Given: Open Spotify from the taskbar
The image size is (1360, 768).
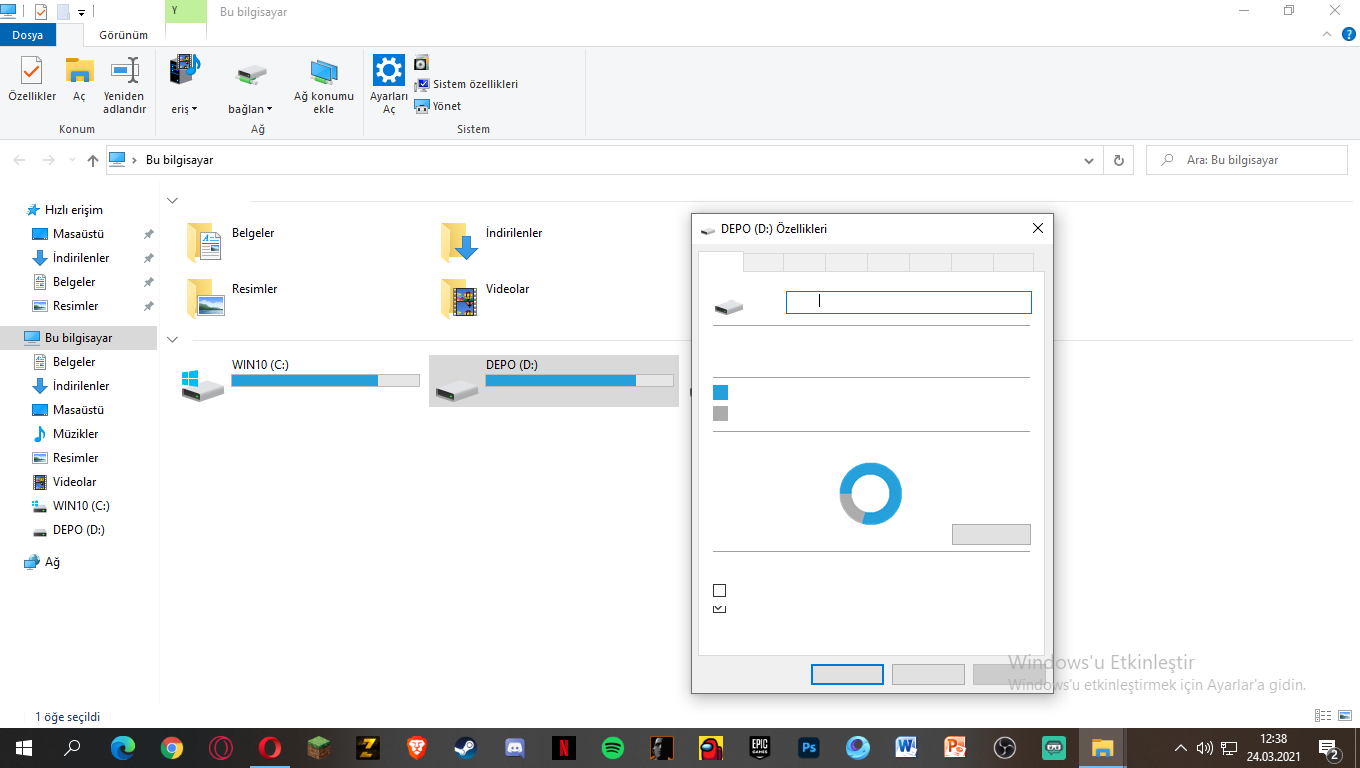Looking at the screenshot, I should coord(613,747).
